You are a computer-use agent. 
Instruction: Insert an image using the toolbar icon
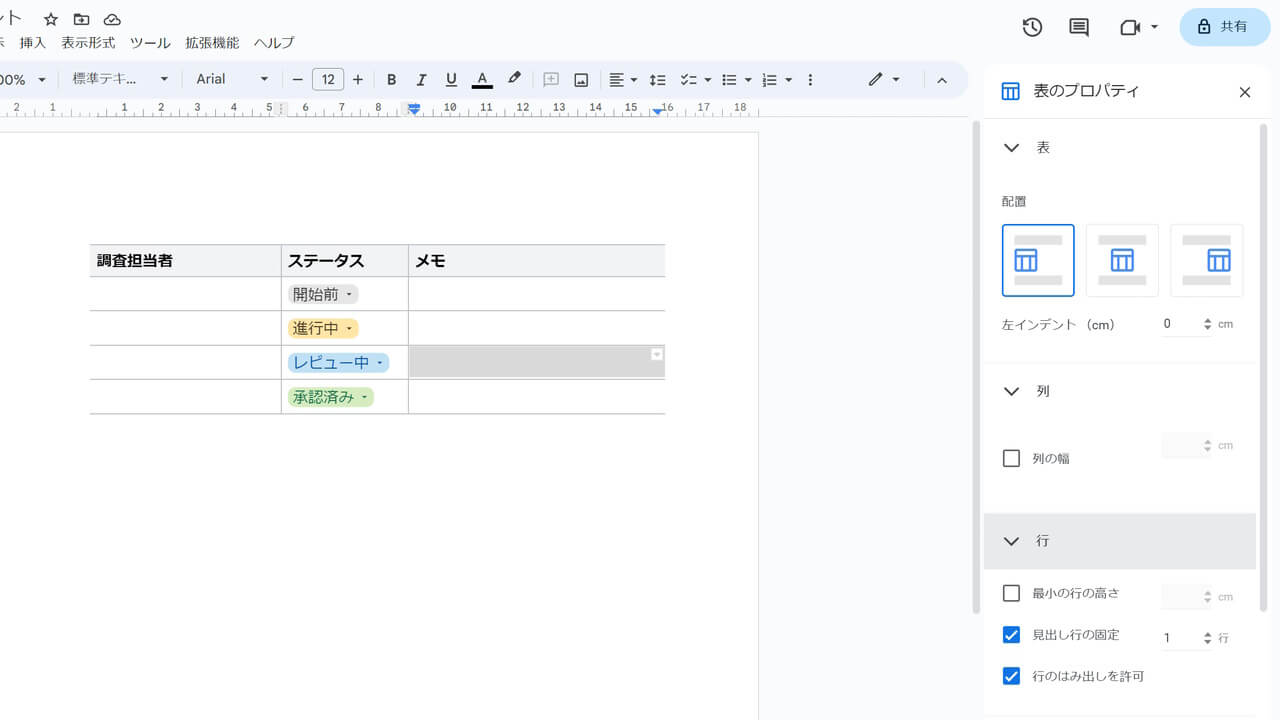pyautogui.click(x=581, y=79)
